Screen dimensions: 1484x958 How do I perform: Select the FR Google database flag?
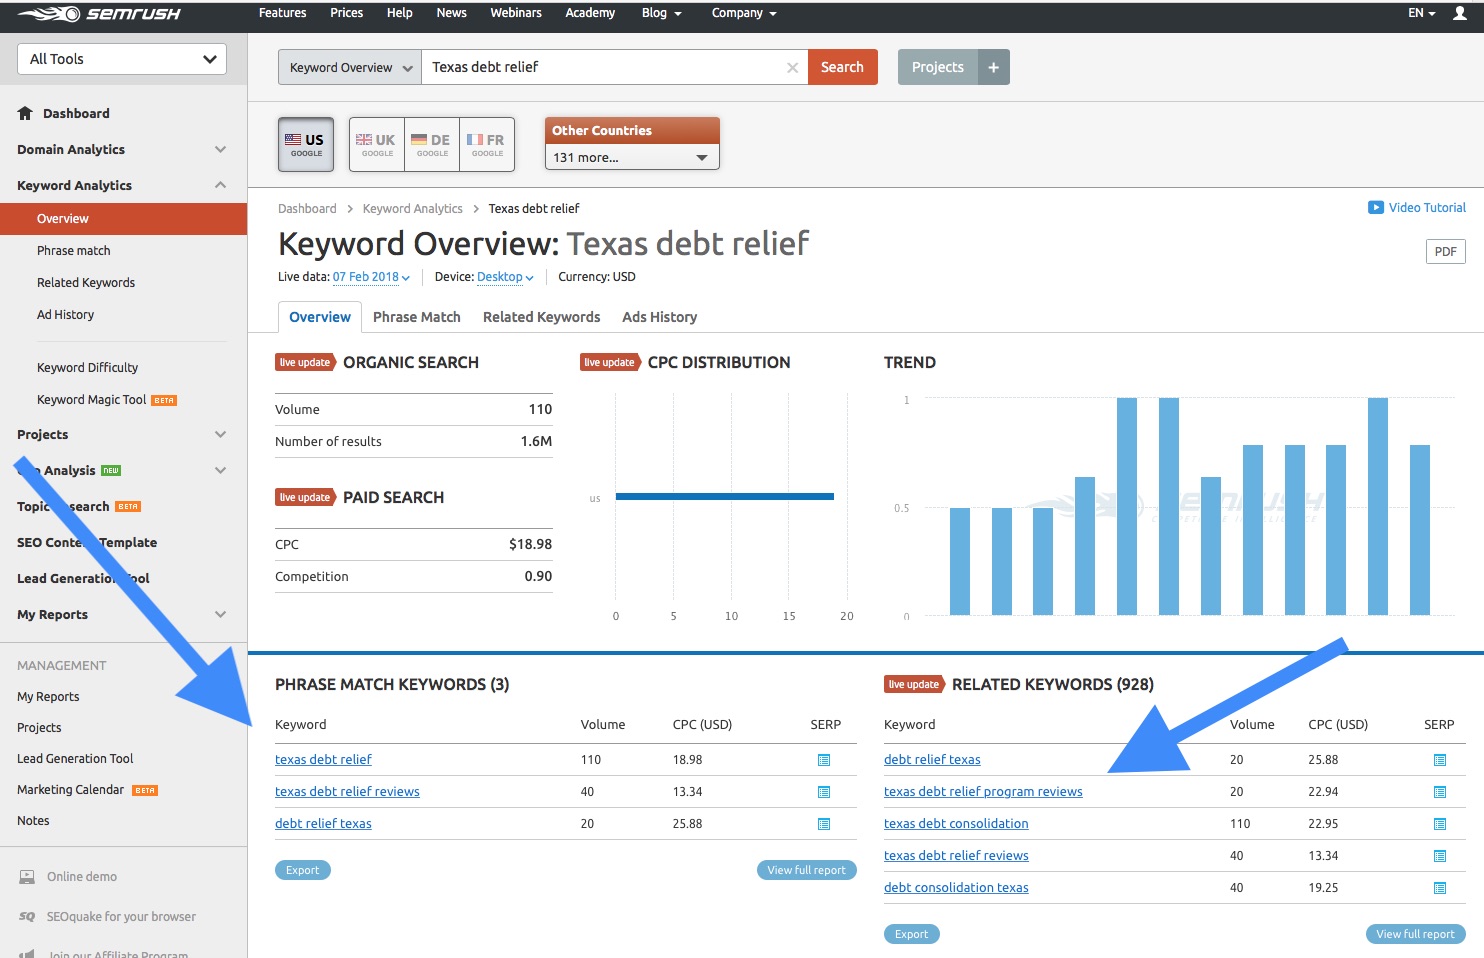(x=487, y=144)
